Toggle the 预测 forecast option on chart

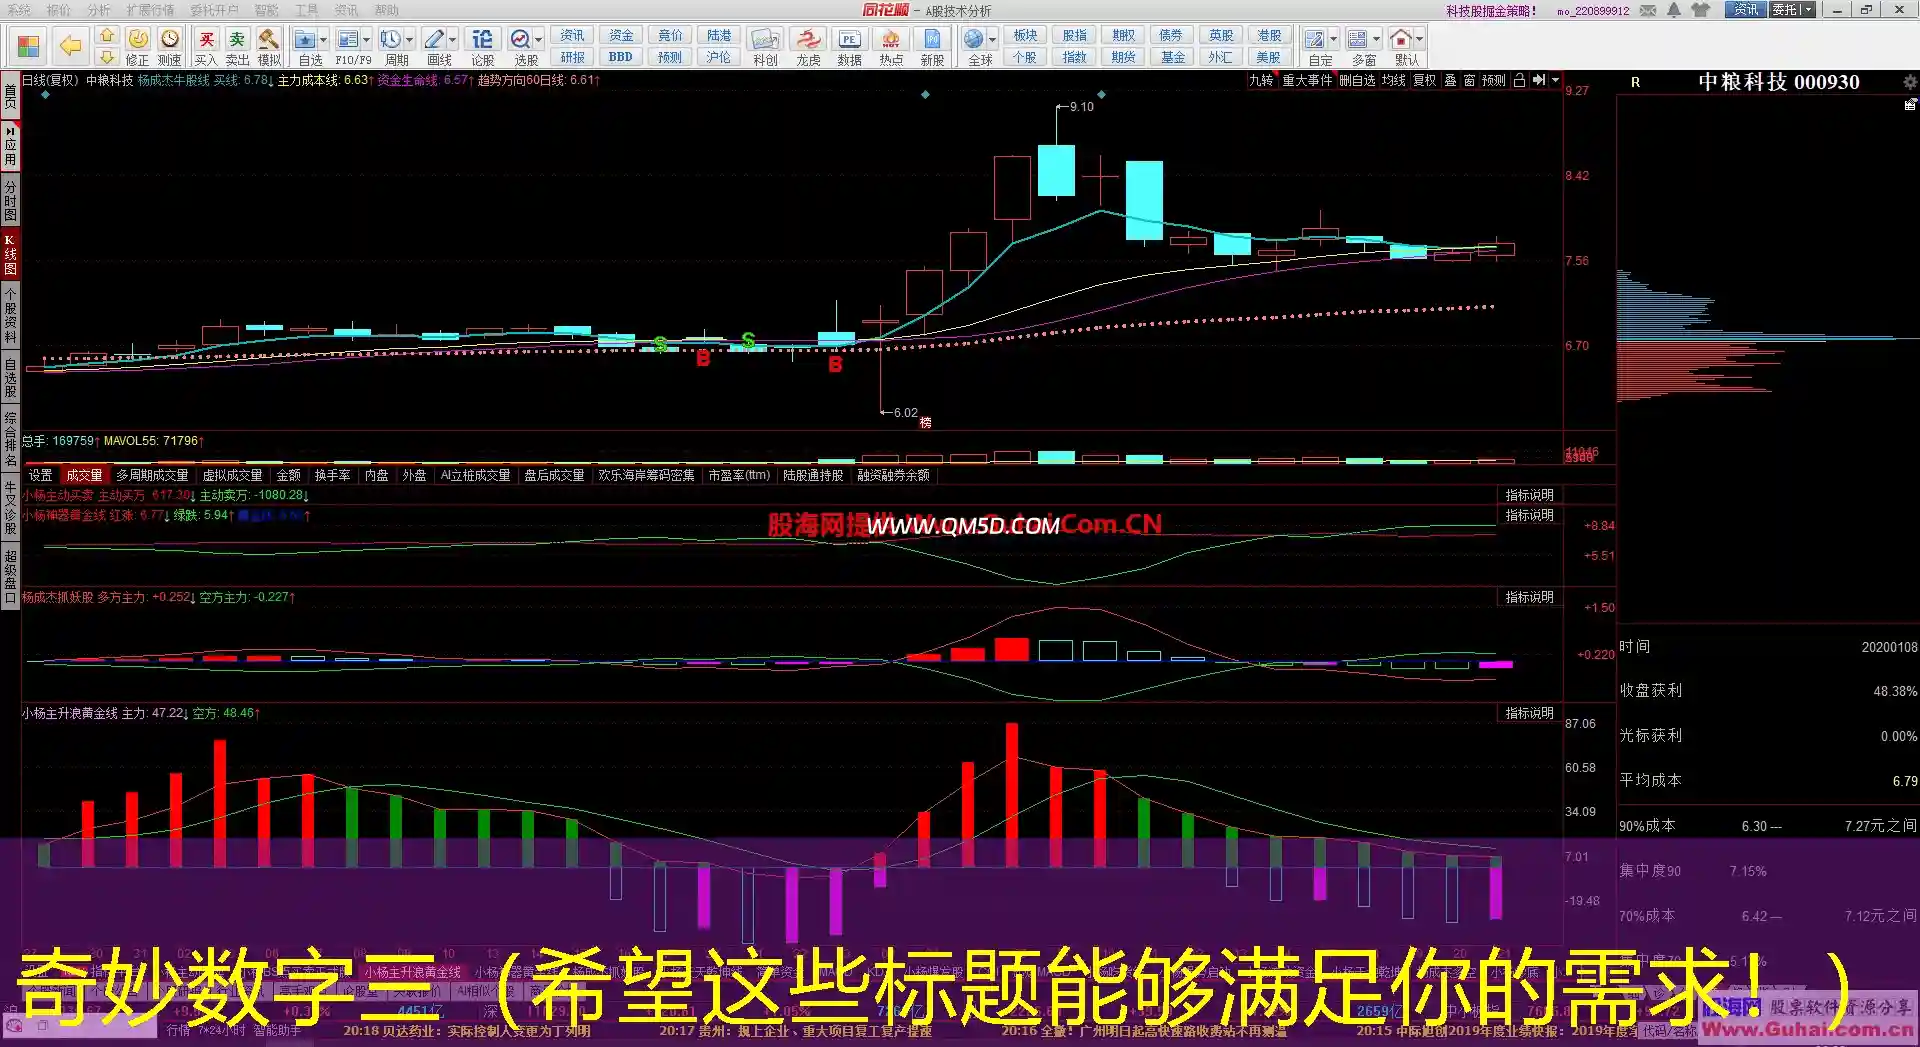pyautogui.click(x=1493, y=80)
